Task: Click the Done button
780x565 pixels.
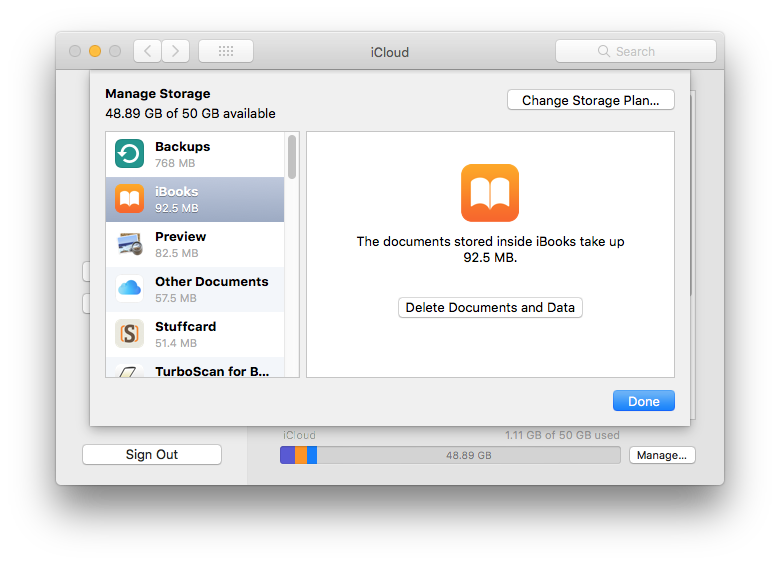Action: (644, 401)
